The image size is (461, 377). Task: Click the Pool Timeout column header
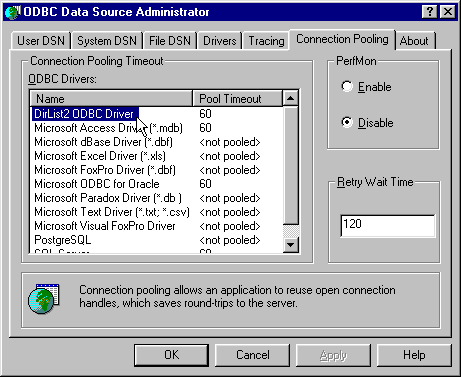click(237, 98)
